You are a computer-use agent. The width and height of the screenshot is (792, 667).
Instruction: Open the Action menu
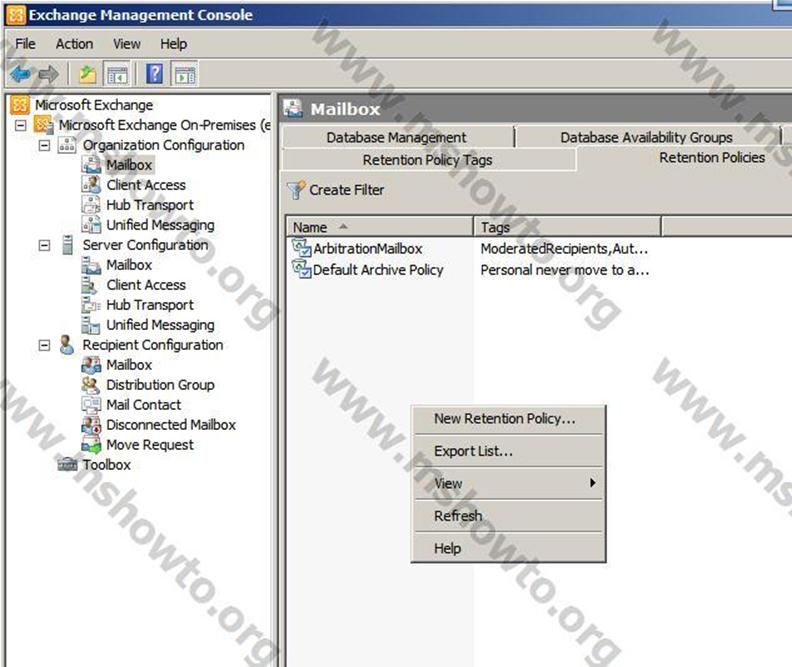(74, 44)
